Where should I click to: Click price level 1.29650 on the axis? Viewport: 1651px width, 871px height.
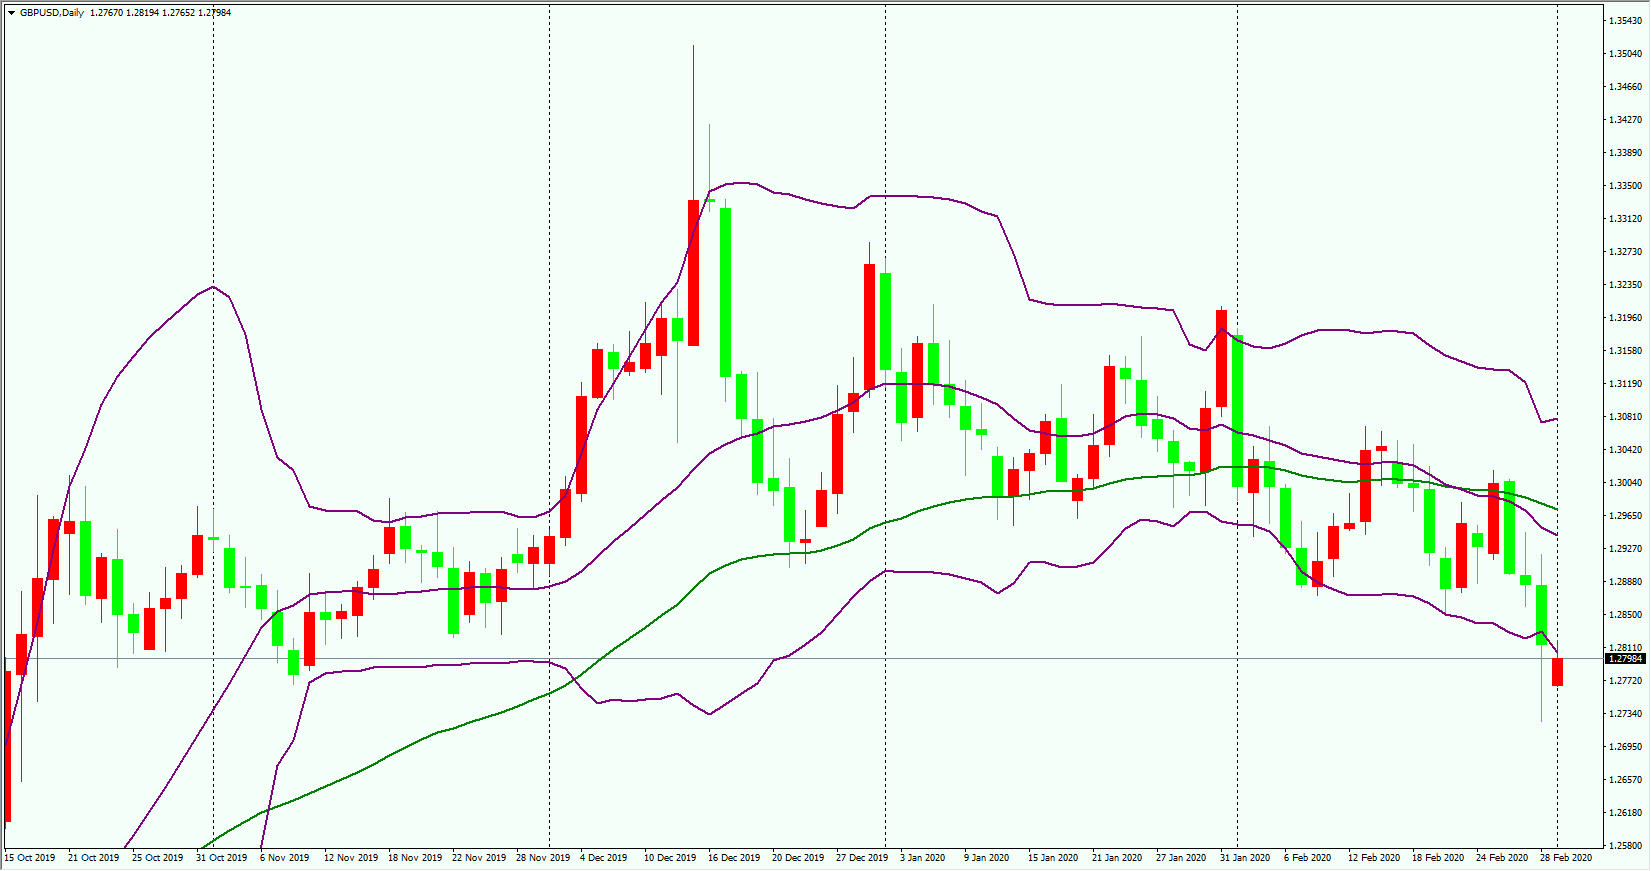(x=1625, y=516)
